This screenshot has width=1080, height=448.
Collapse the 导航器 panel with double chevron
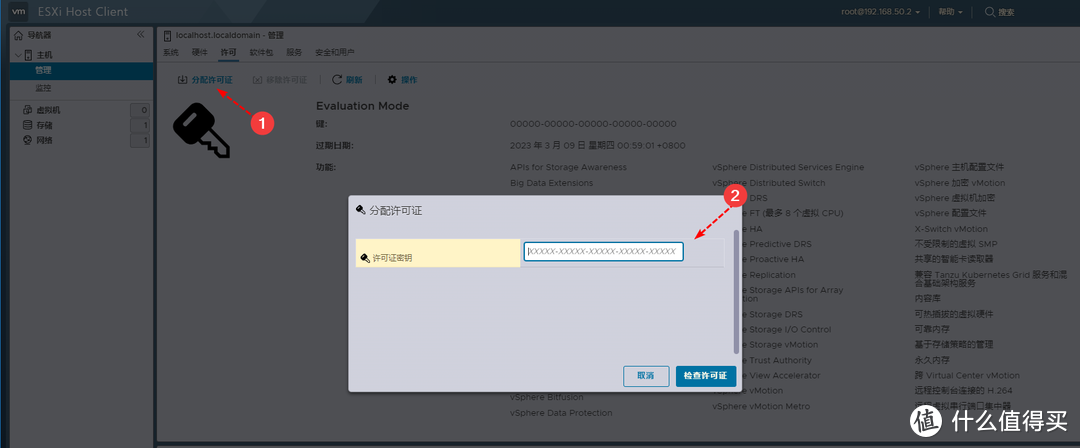[x=141, y=34]
